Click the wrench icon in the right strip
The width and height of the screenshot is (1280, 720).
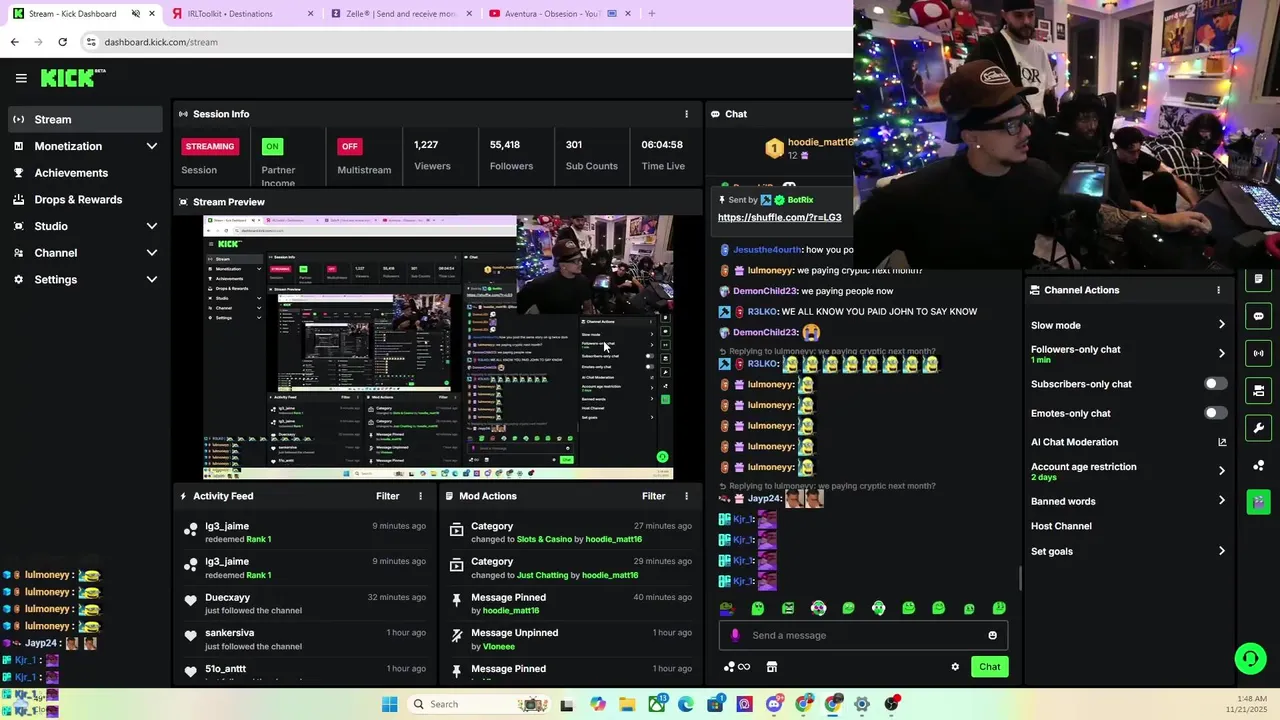(x=1258, y=428)
